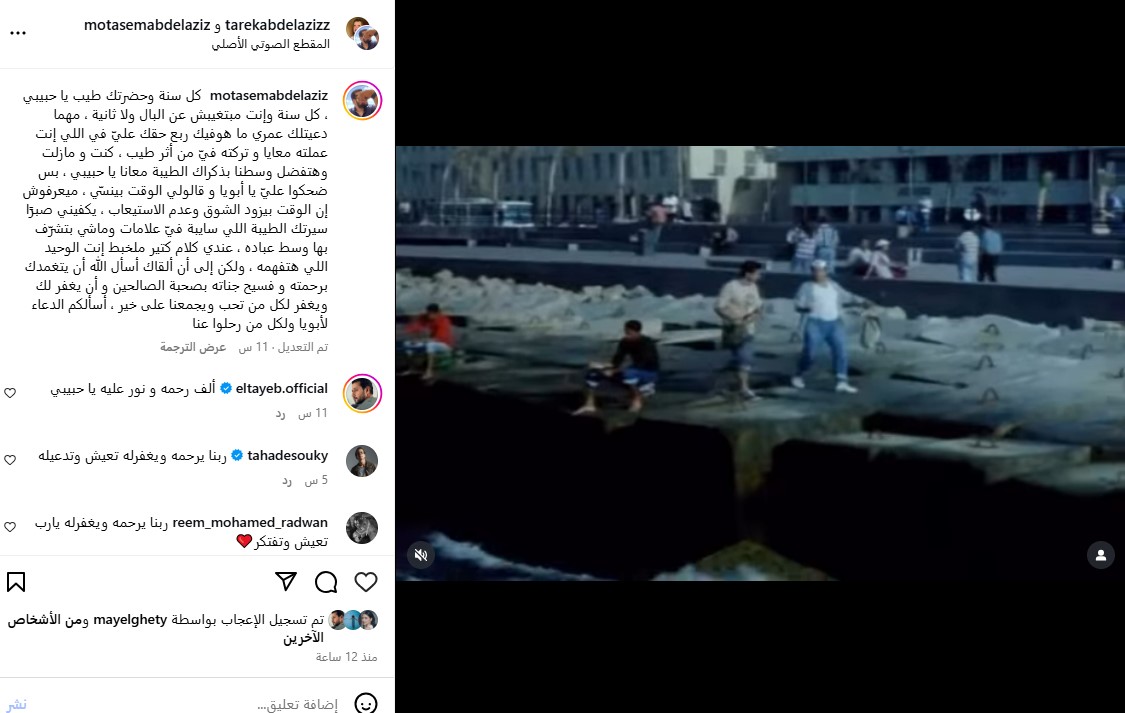Show translation via عرض الترجمة
The width and height of the screenshot is (1125, 713).
pyautogui.click(x=193, y=347)
